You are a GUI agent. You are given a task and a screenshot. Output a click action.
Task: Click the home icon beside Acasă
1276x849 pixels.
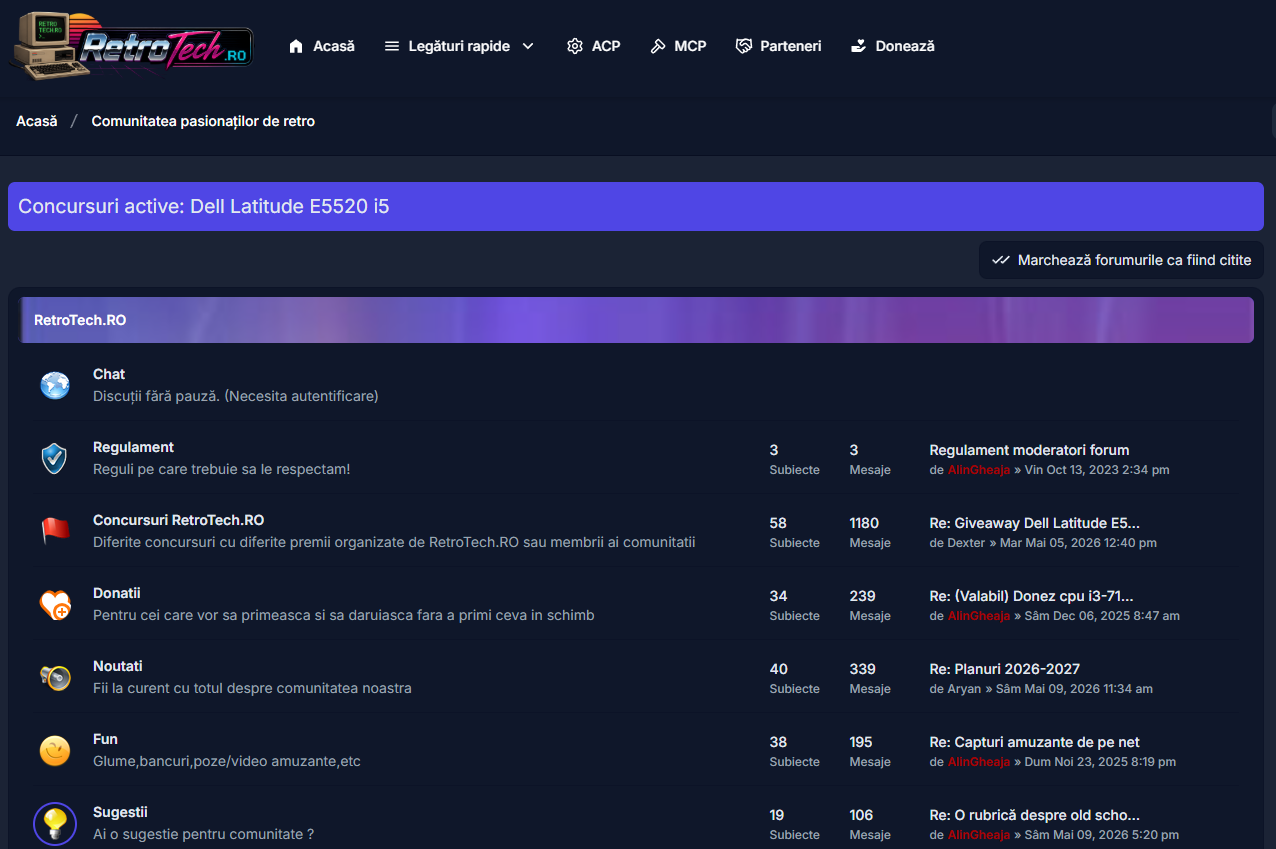pos(296,46)
